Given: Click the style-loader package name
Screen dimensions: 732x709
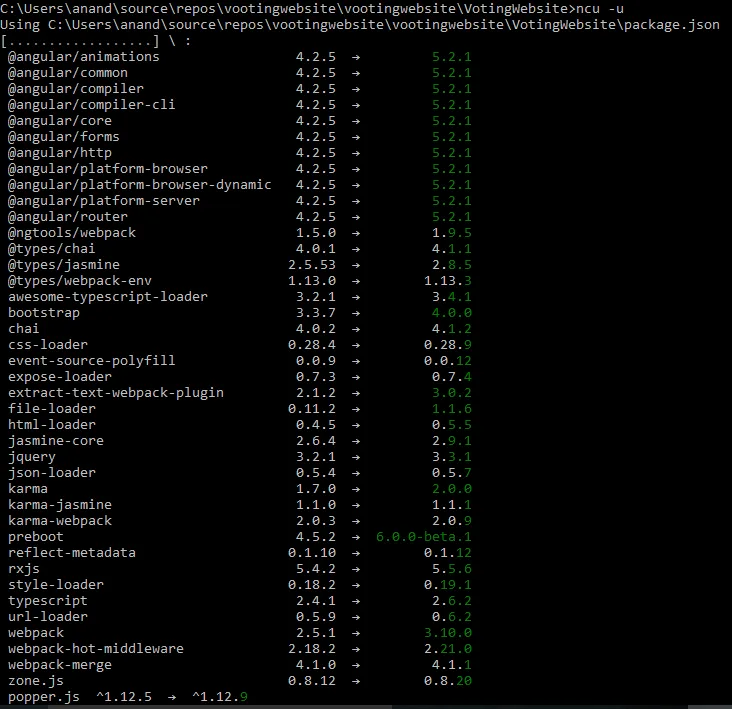Looking at the screenshot, I should point(56,585).
